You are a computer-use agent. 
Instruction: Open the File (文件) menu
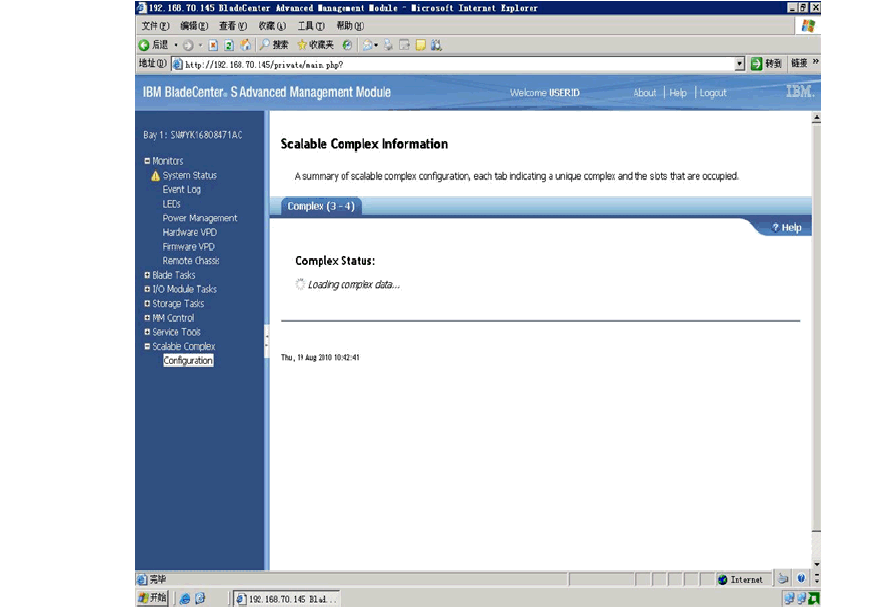pyautogui.click(x=155, y=26)
